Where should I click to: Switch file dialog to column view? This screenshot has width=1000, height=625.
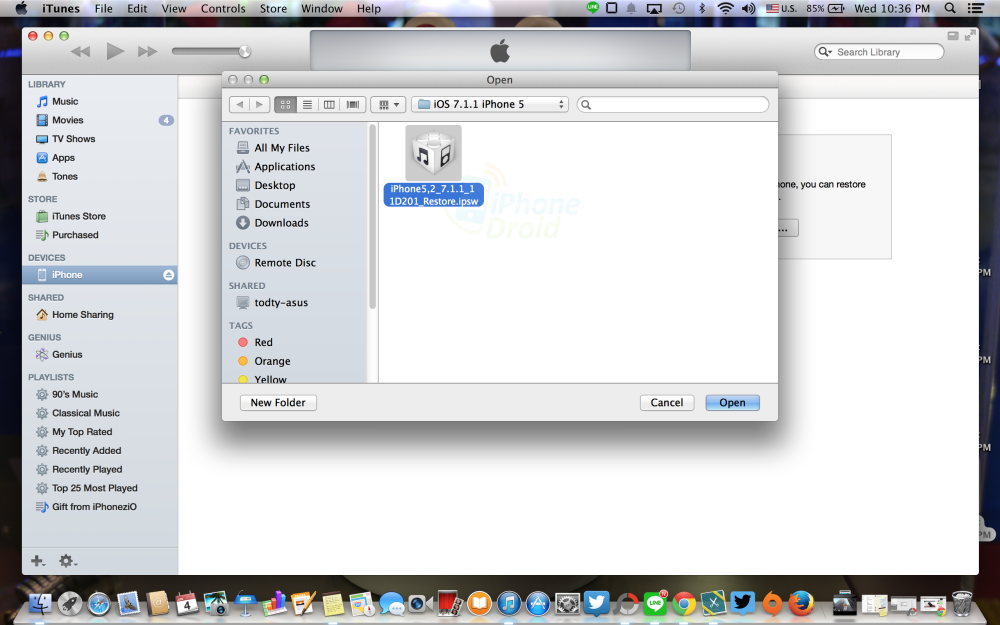[329, 104]
